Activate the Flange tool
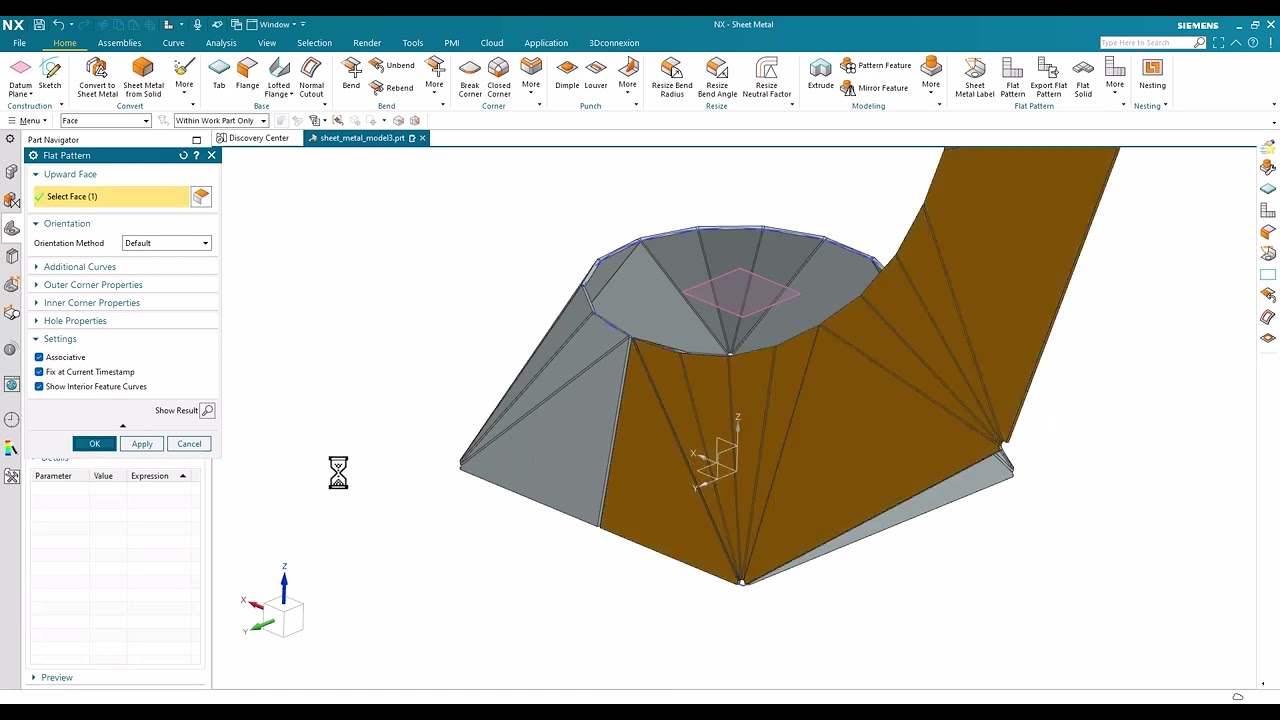The width and height of the screenshot is (1280, 720). (248, 73)
